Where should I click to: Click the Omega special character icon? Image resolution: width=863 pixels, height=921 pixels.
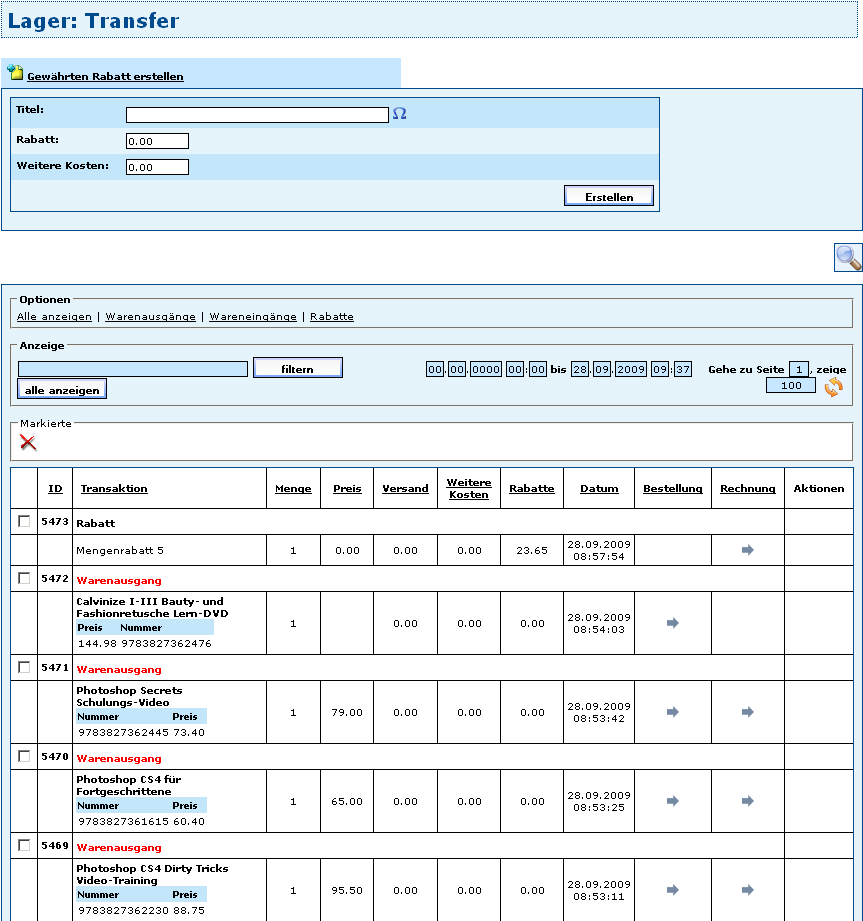(x=399, y=114)
